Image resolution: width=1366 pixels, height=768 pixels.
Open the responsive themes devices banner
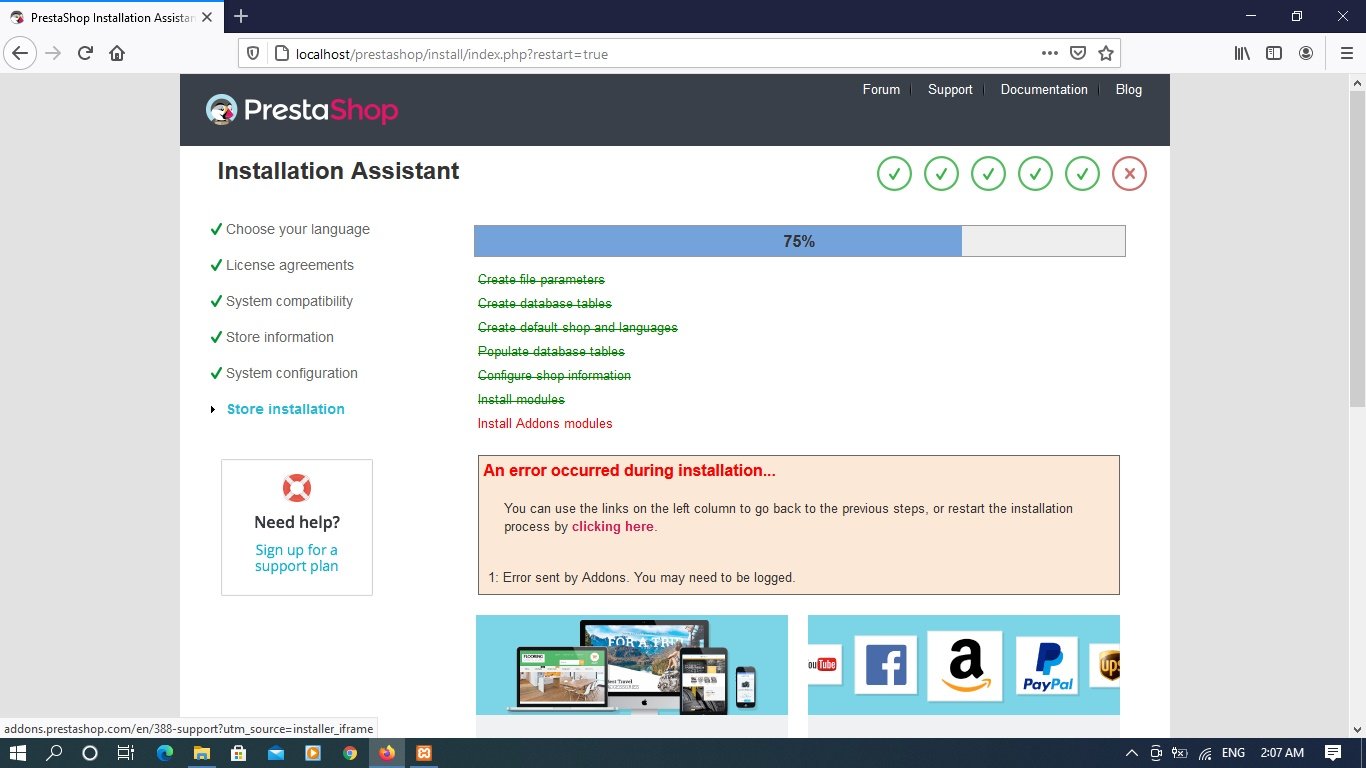632,665
